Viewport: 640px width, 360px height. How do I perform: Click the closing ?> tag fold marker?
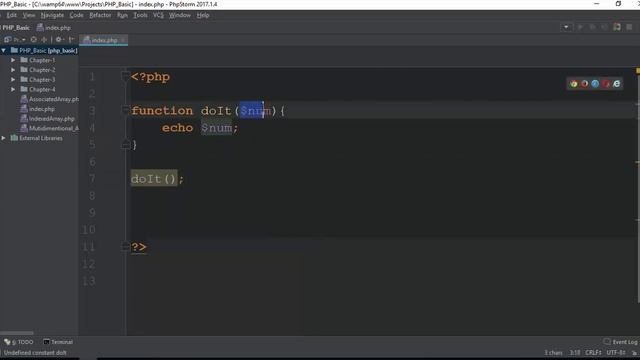[x=125, y=246]
